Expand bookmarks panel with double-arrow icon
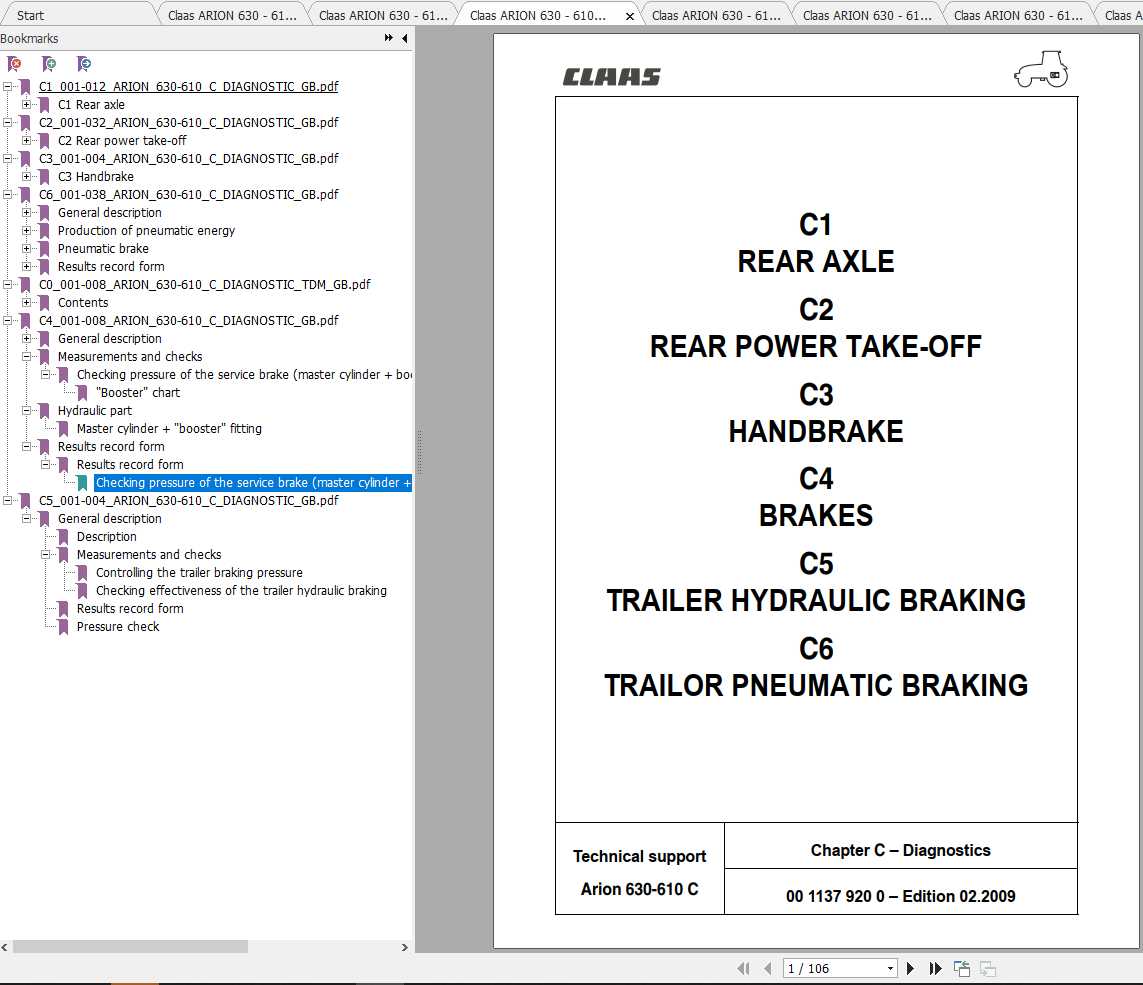Viewport: 1143px width, 985px height. click(389, 38)
